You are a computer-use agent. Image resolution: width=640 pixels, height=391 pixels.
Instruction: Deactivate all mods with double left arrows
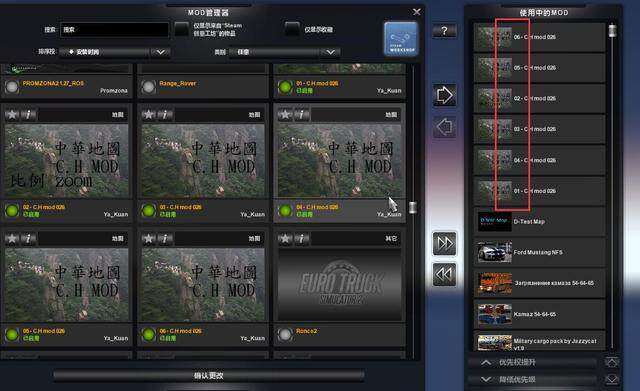[x=444, y=274]
